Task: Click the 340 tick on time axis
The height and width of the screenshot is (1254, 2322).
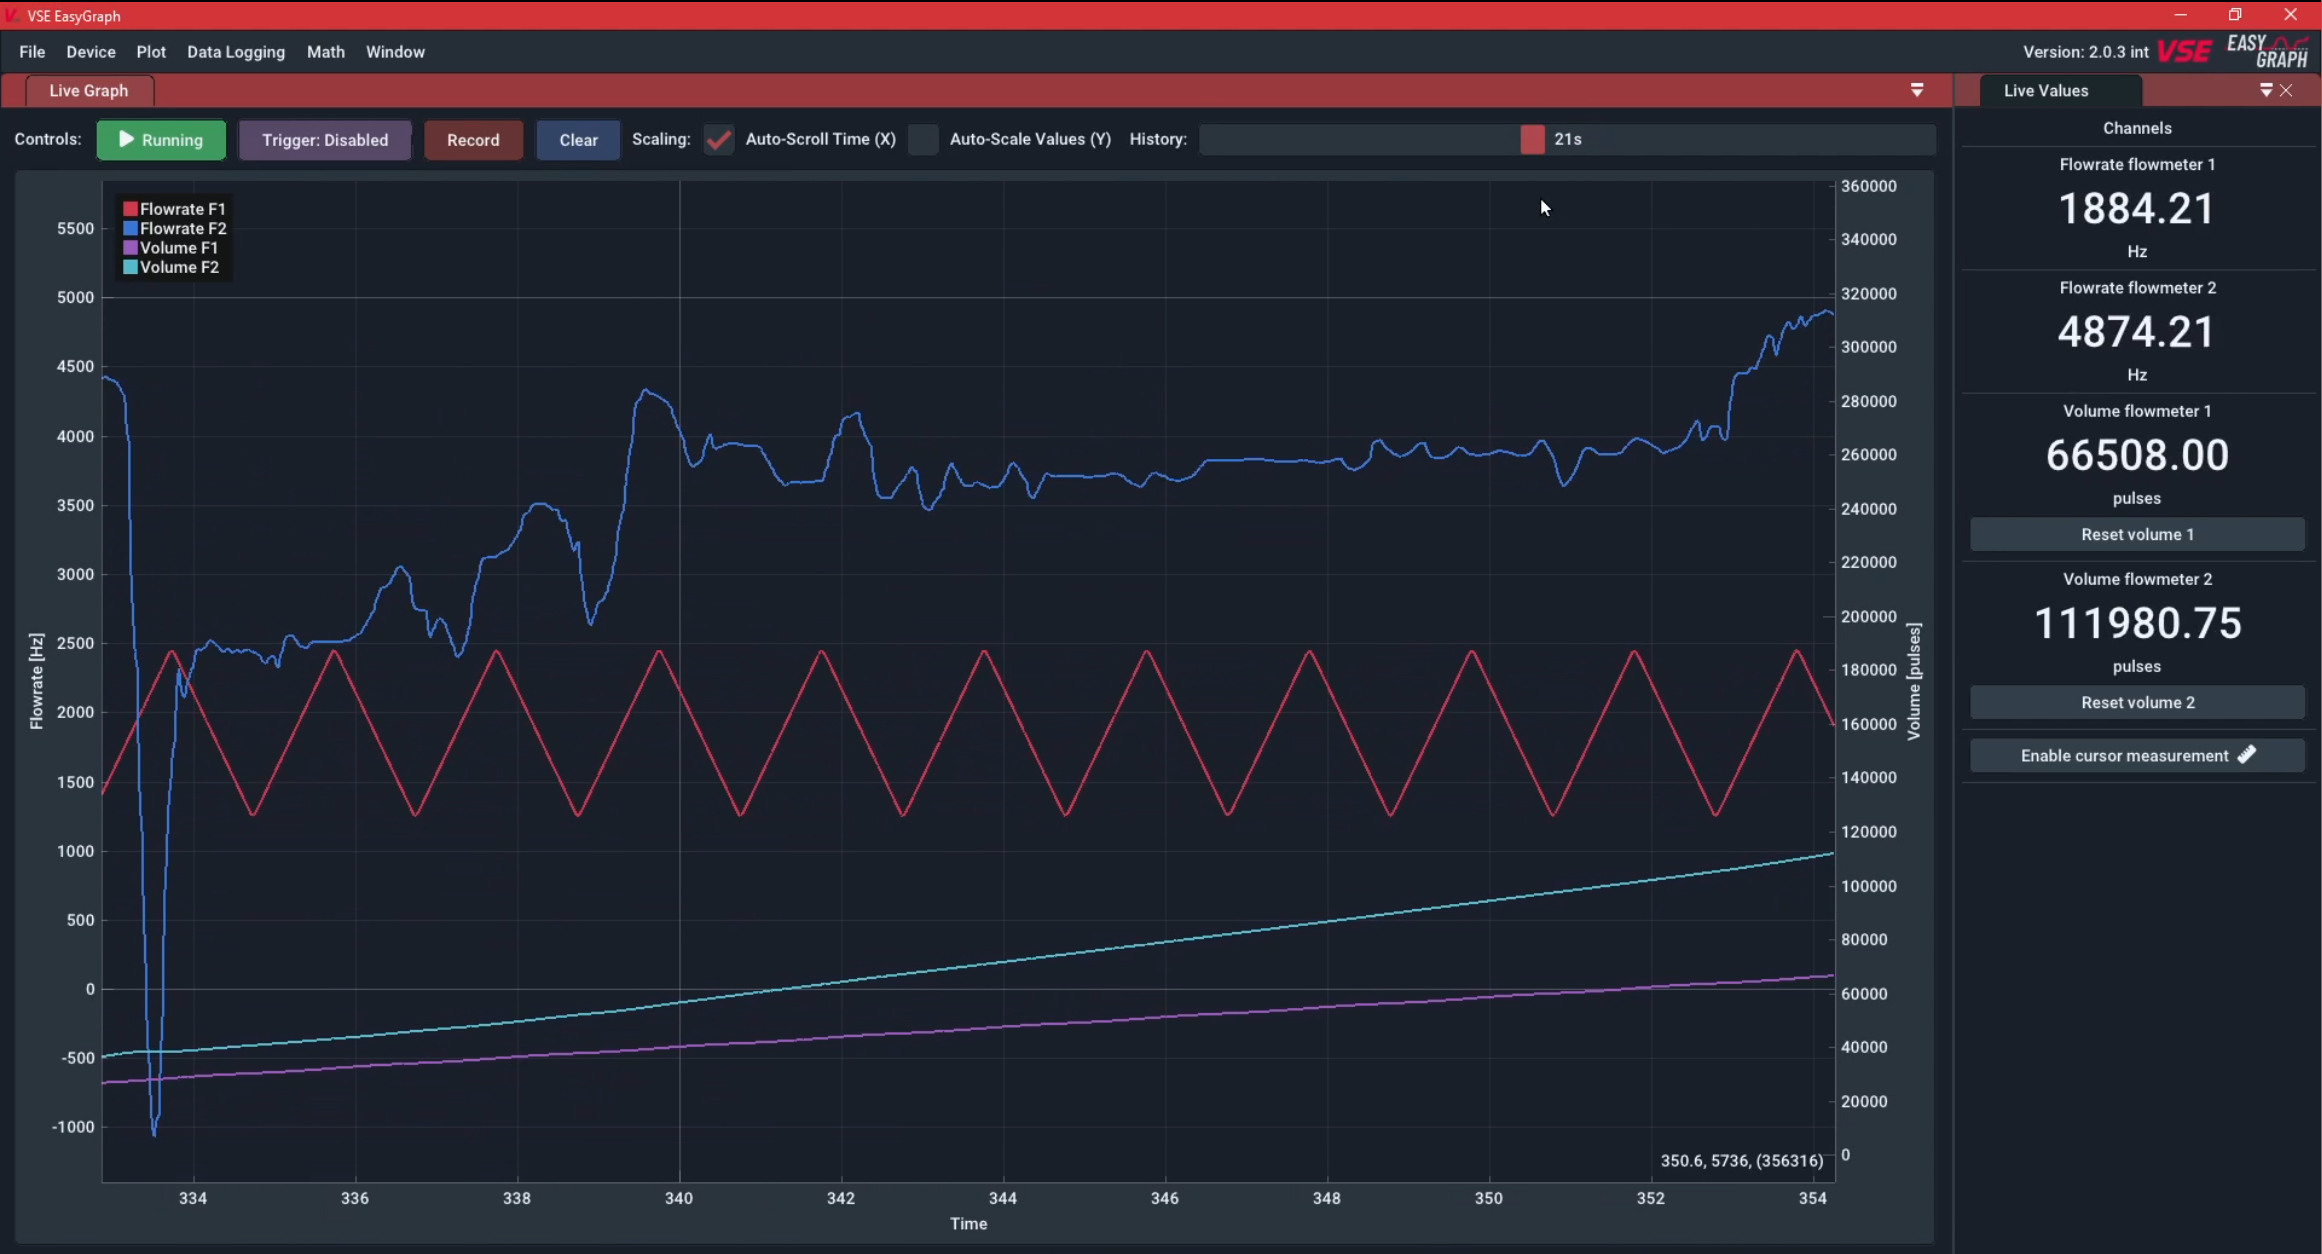Action: tap(679, 1198)
